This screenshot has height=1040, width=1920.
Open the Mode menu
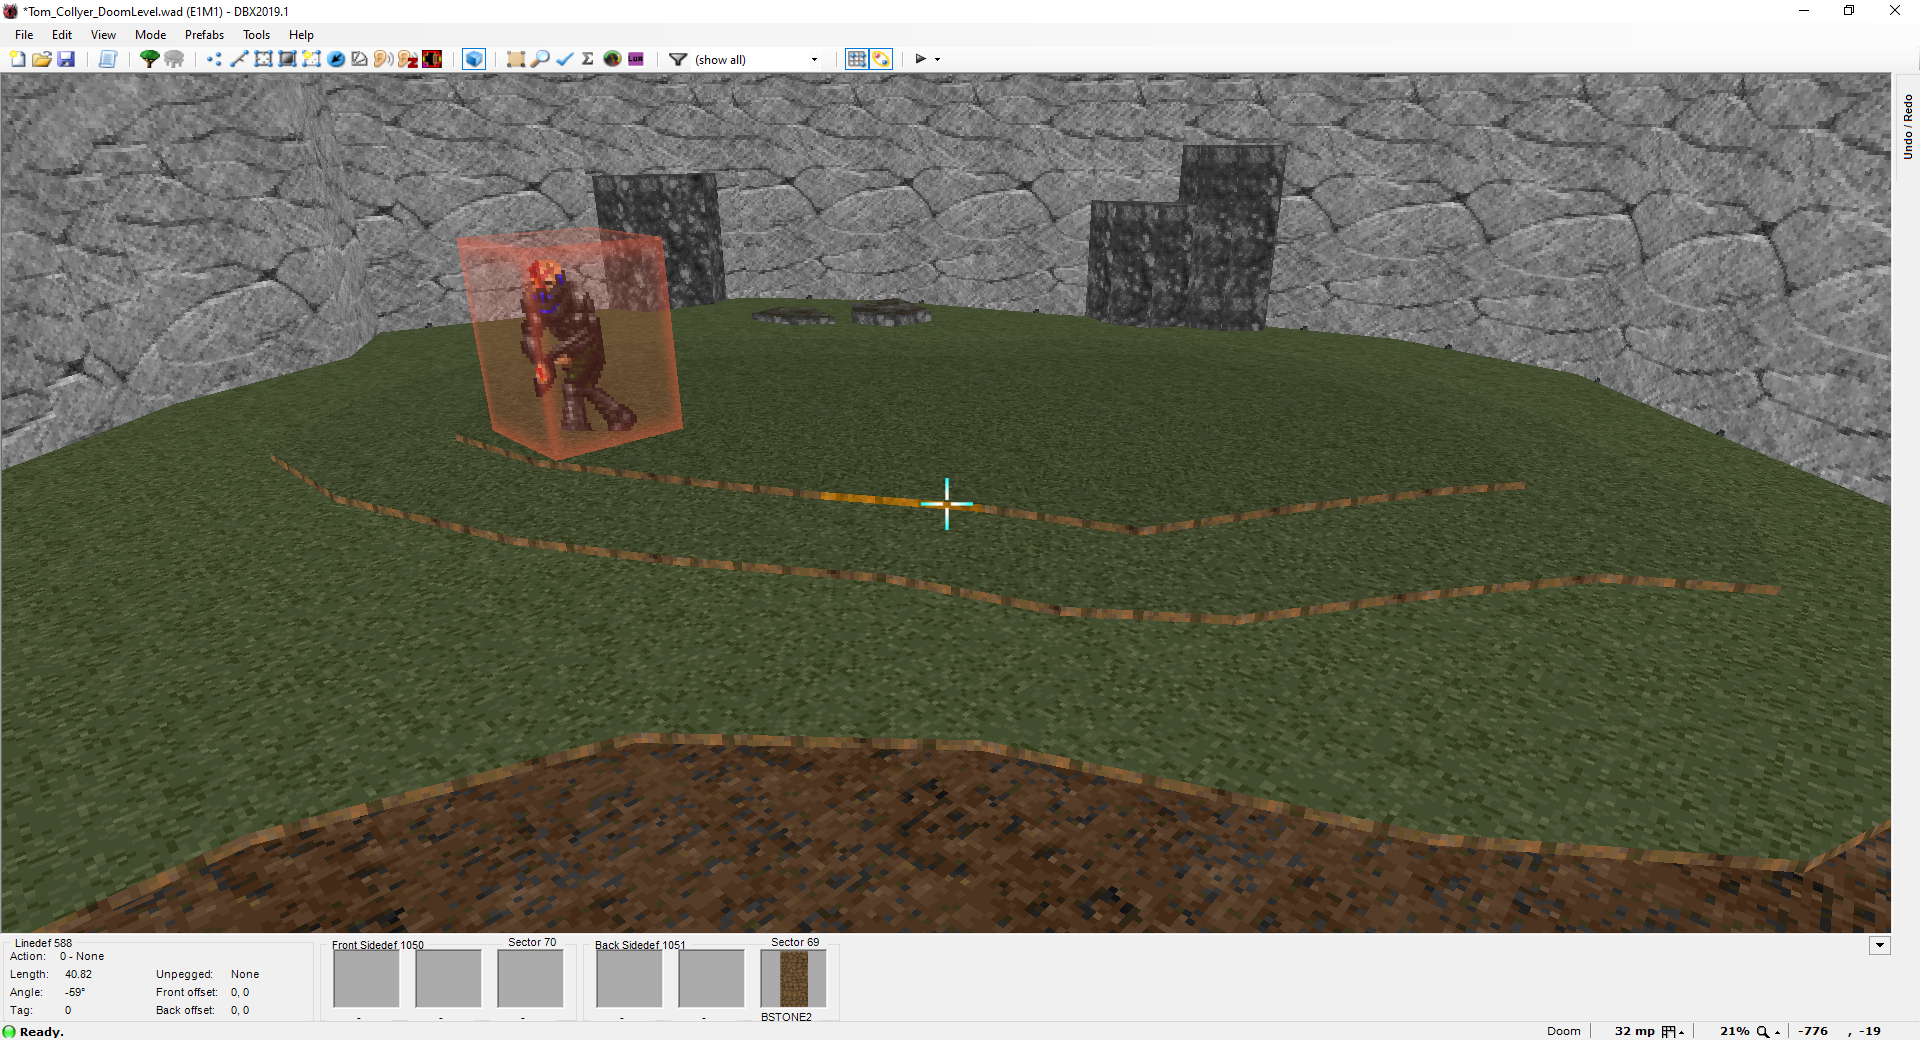(x=151, y=34)
